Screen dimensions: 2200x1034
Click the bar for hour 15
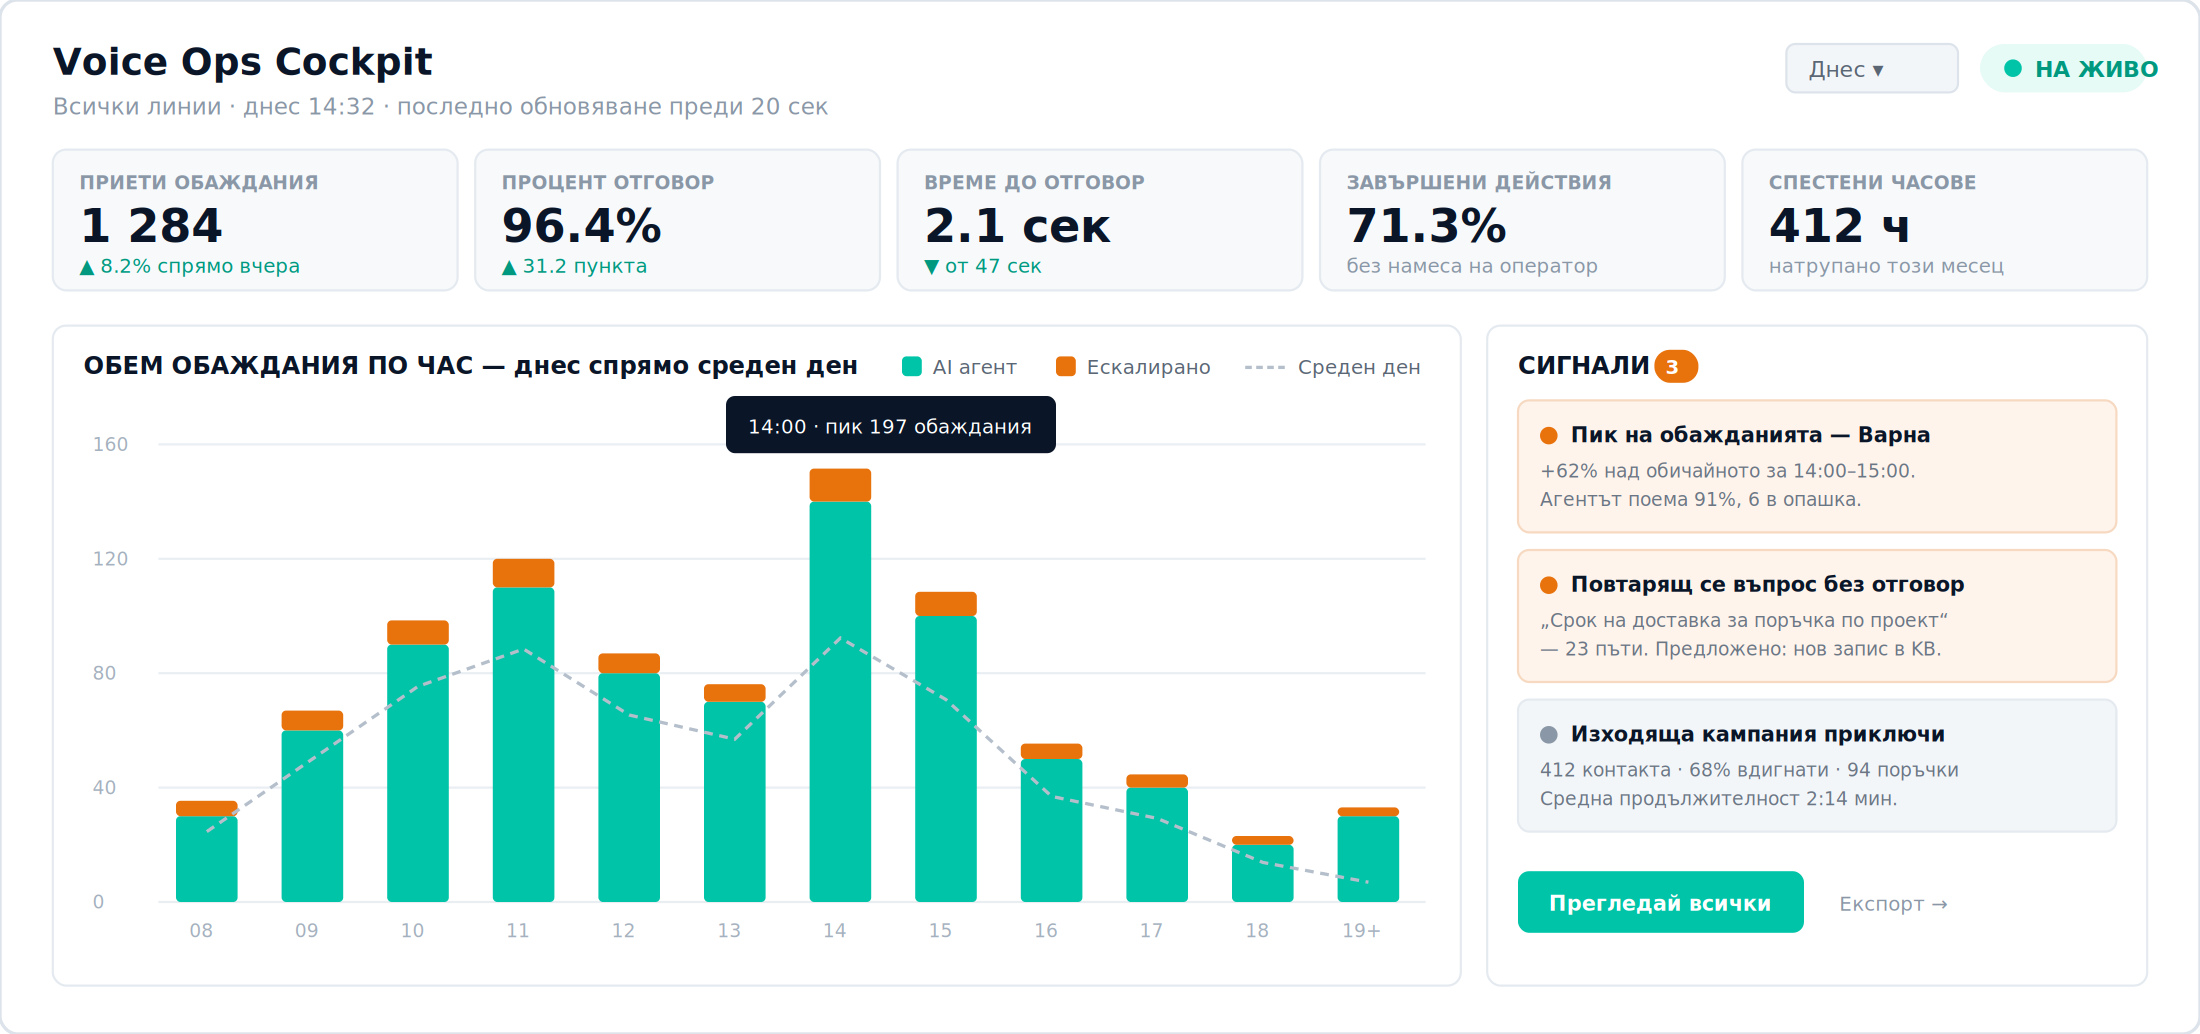[x=946, y=747]
